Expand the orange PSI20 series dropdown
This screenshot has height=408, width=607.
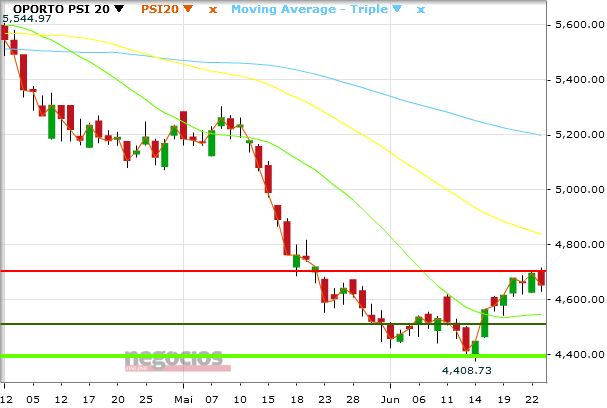coord(188,9)
